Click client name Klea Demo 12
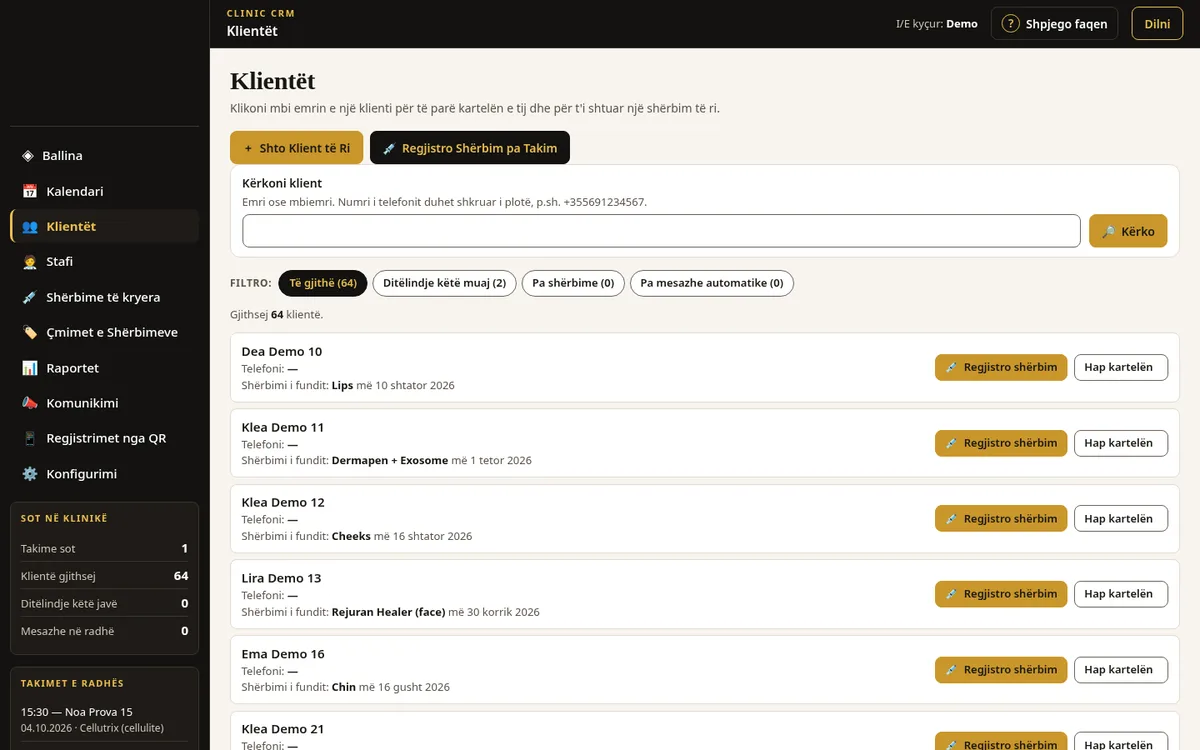1200x750 pixels. pos(283,502)
